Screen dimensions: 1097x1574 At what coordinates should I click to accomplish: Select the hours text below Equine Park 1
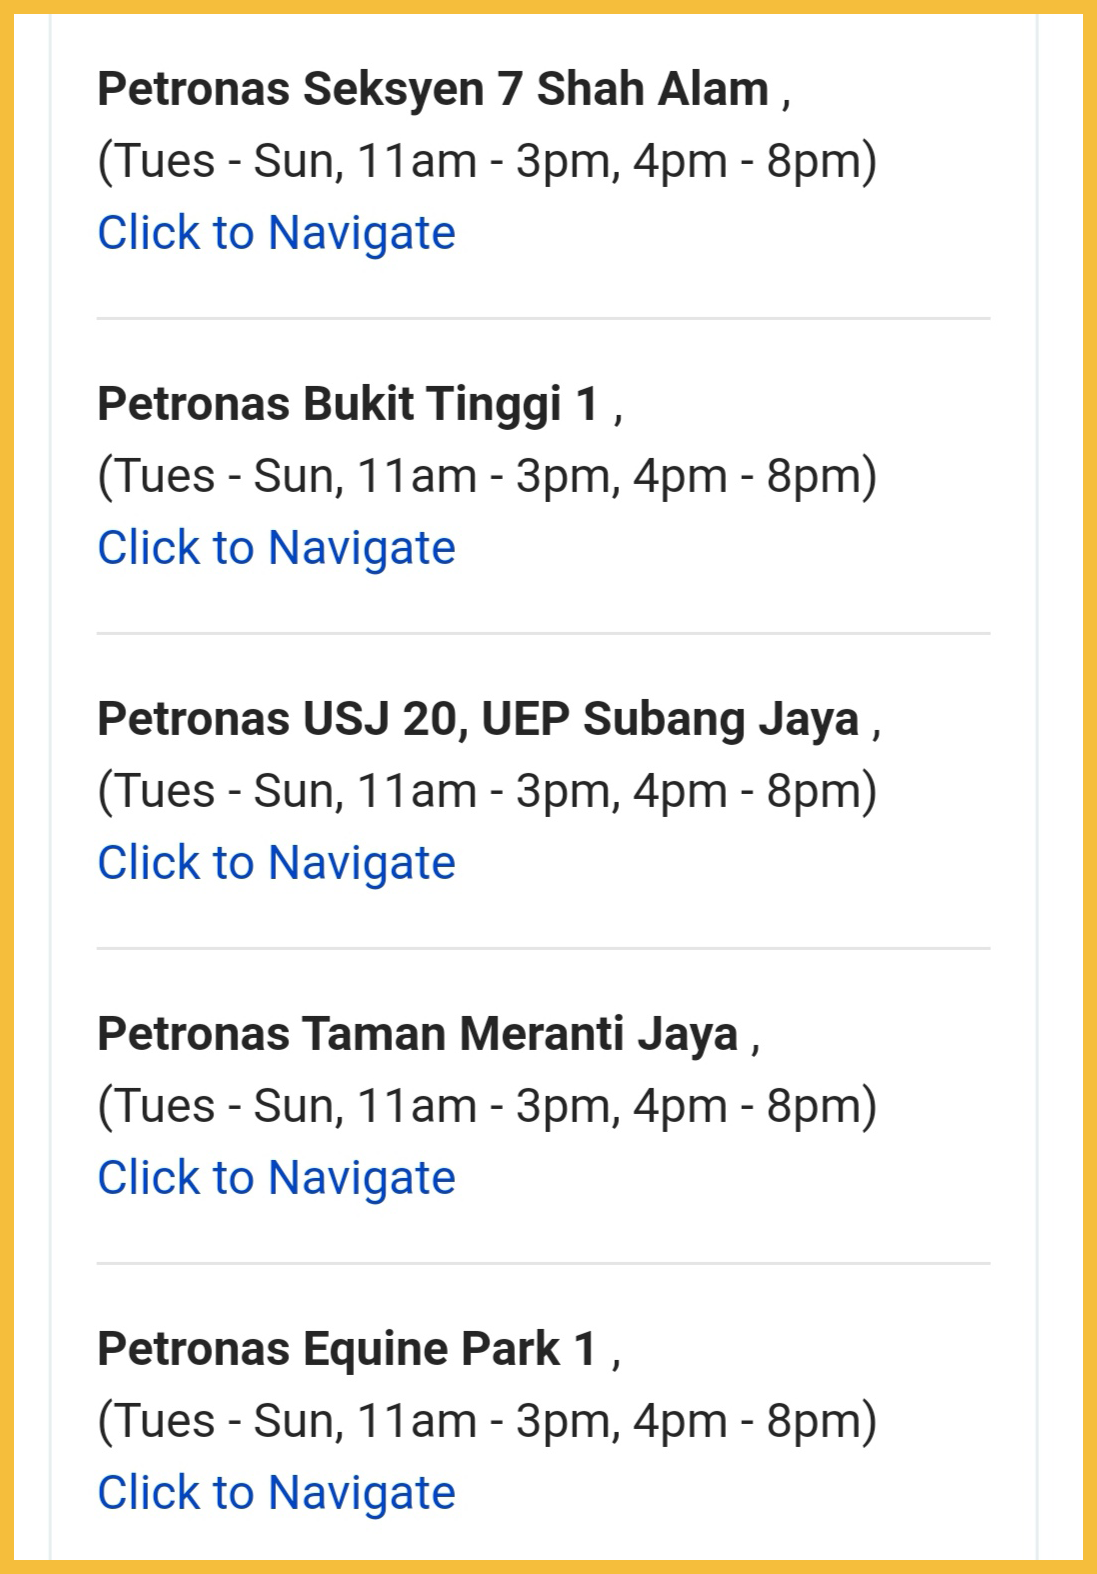[486, 1421]
